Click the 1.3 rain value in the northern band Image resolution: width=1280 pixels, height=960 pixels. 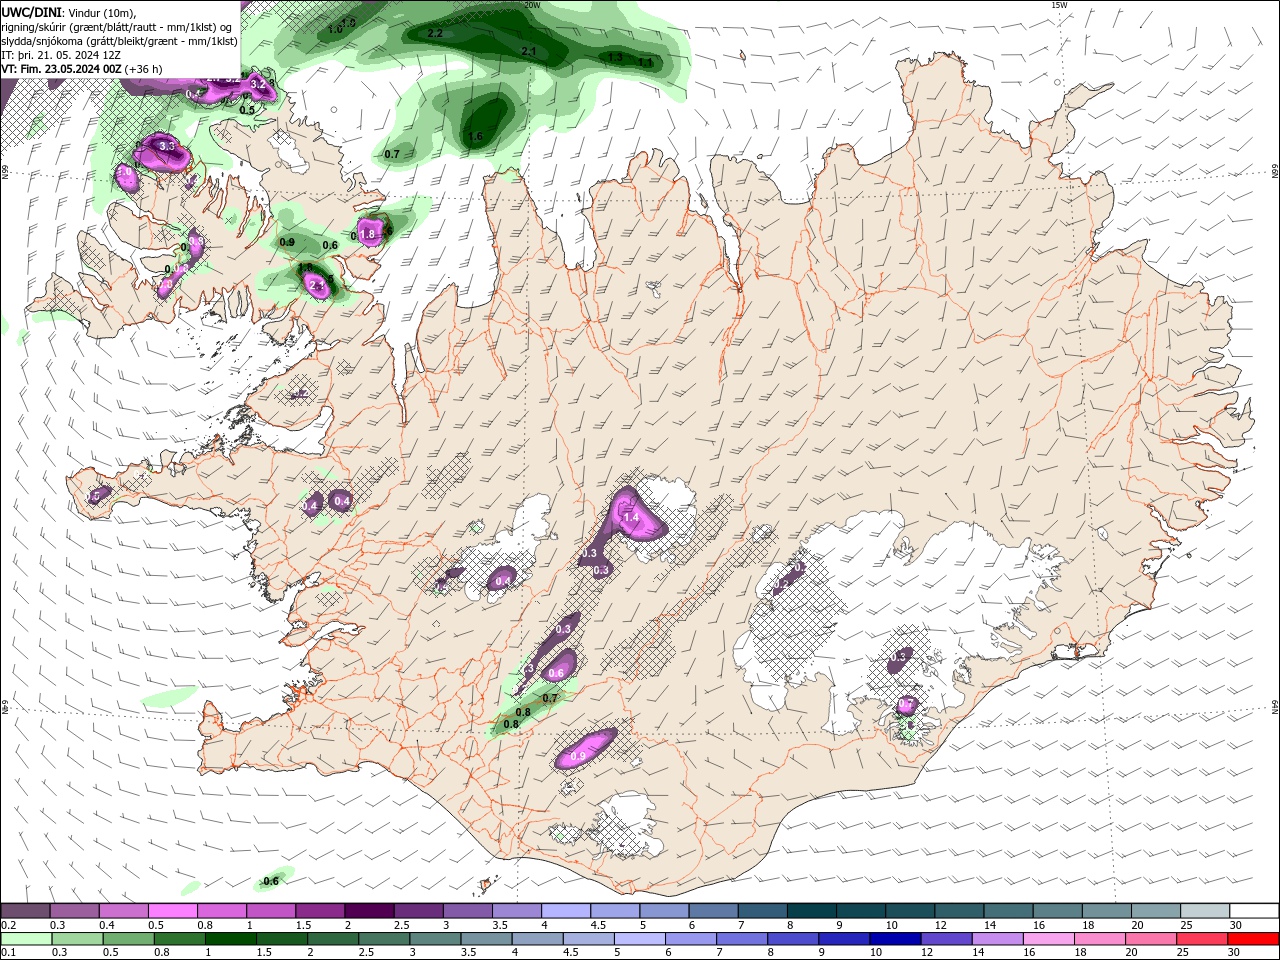click(616, 57)
